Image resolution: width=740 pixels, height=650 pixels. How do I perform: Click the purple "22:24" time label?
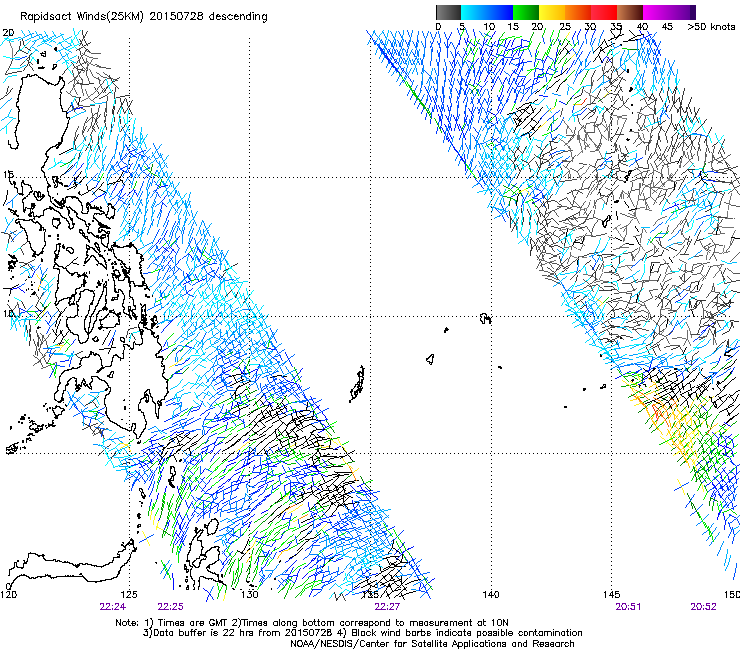coord(112,607)
